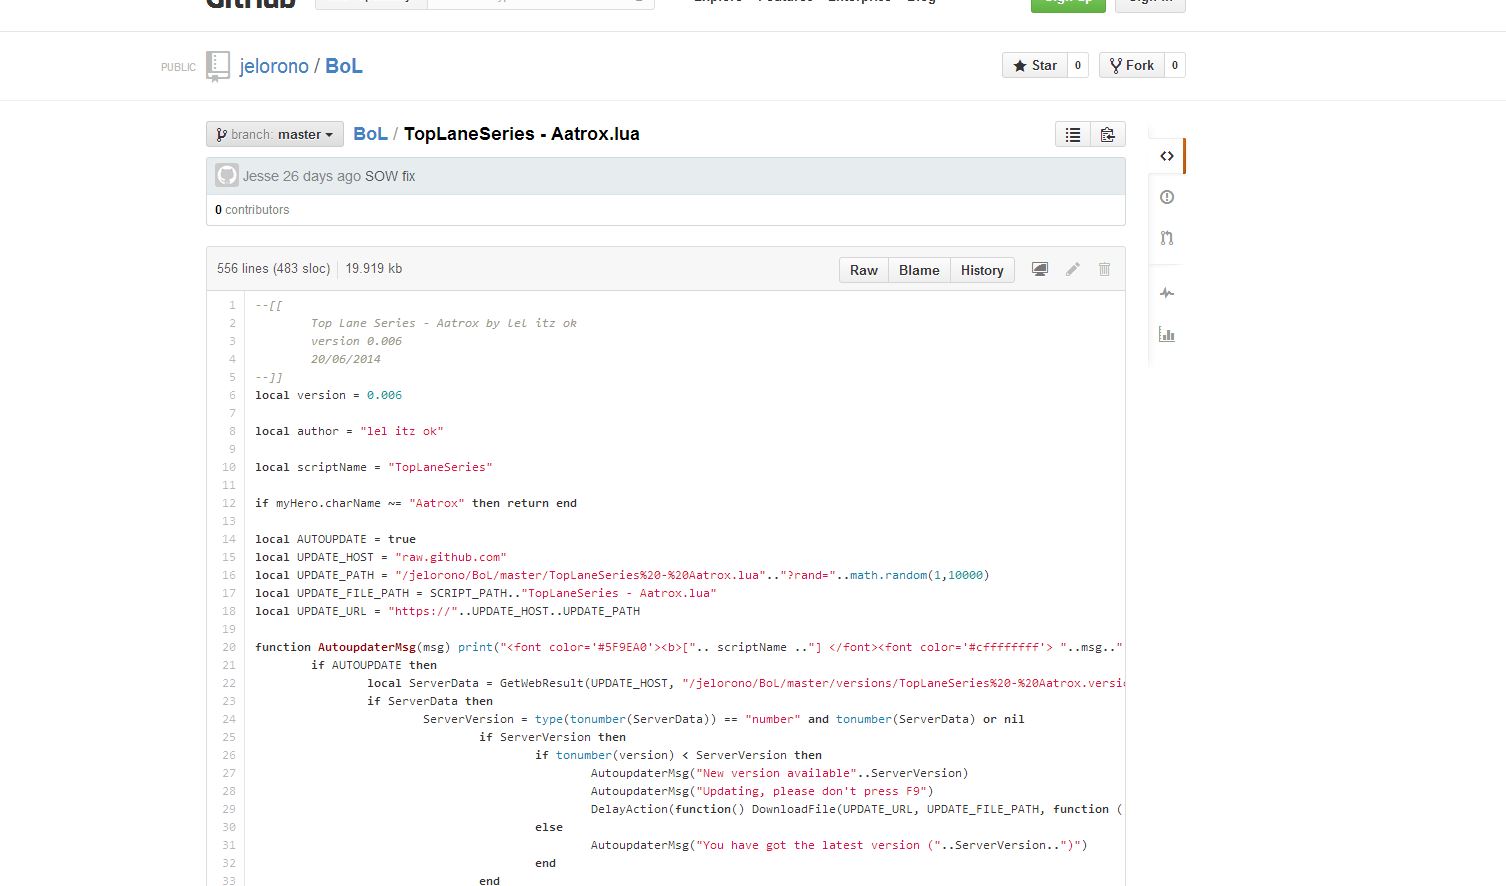1506x886 pixels.
Task: Open the BoL repository link in header
Action: 344,66
